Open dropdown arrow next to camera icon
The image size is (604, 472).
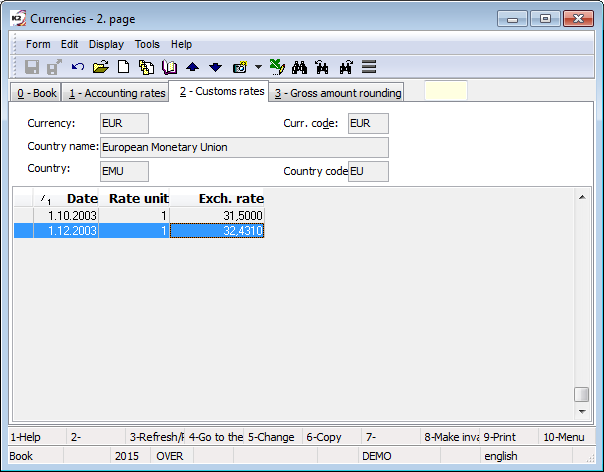coord(258,67)
